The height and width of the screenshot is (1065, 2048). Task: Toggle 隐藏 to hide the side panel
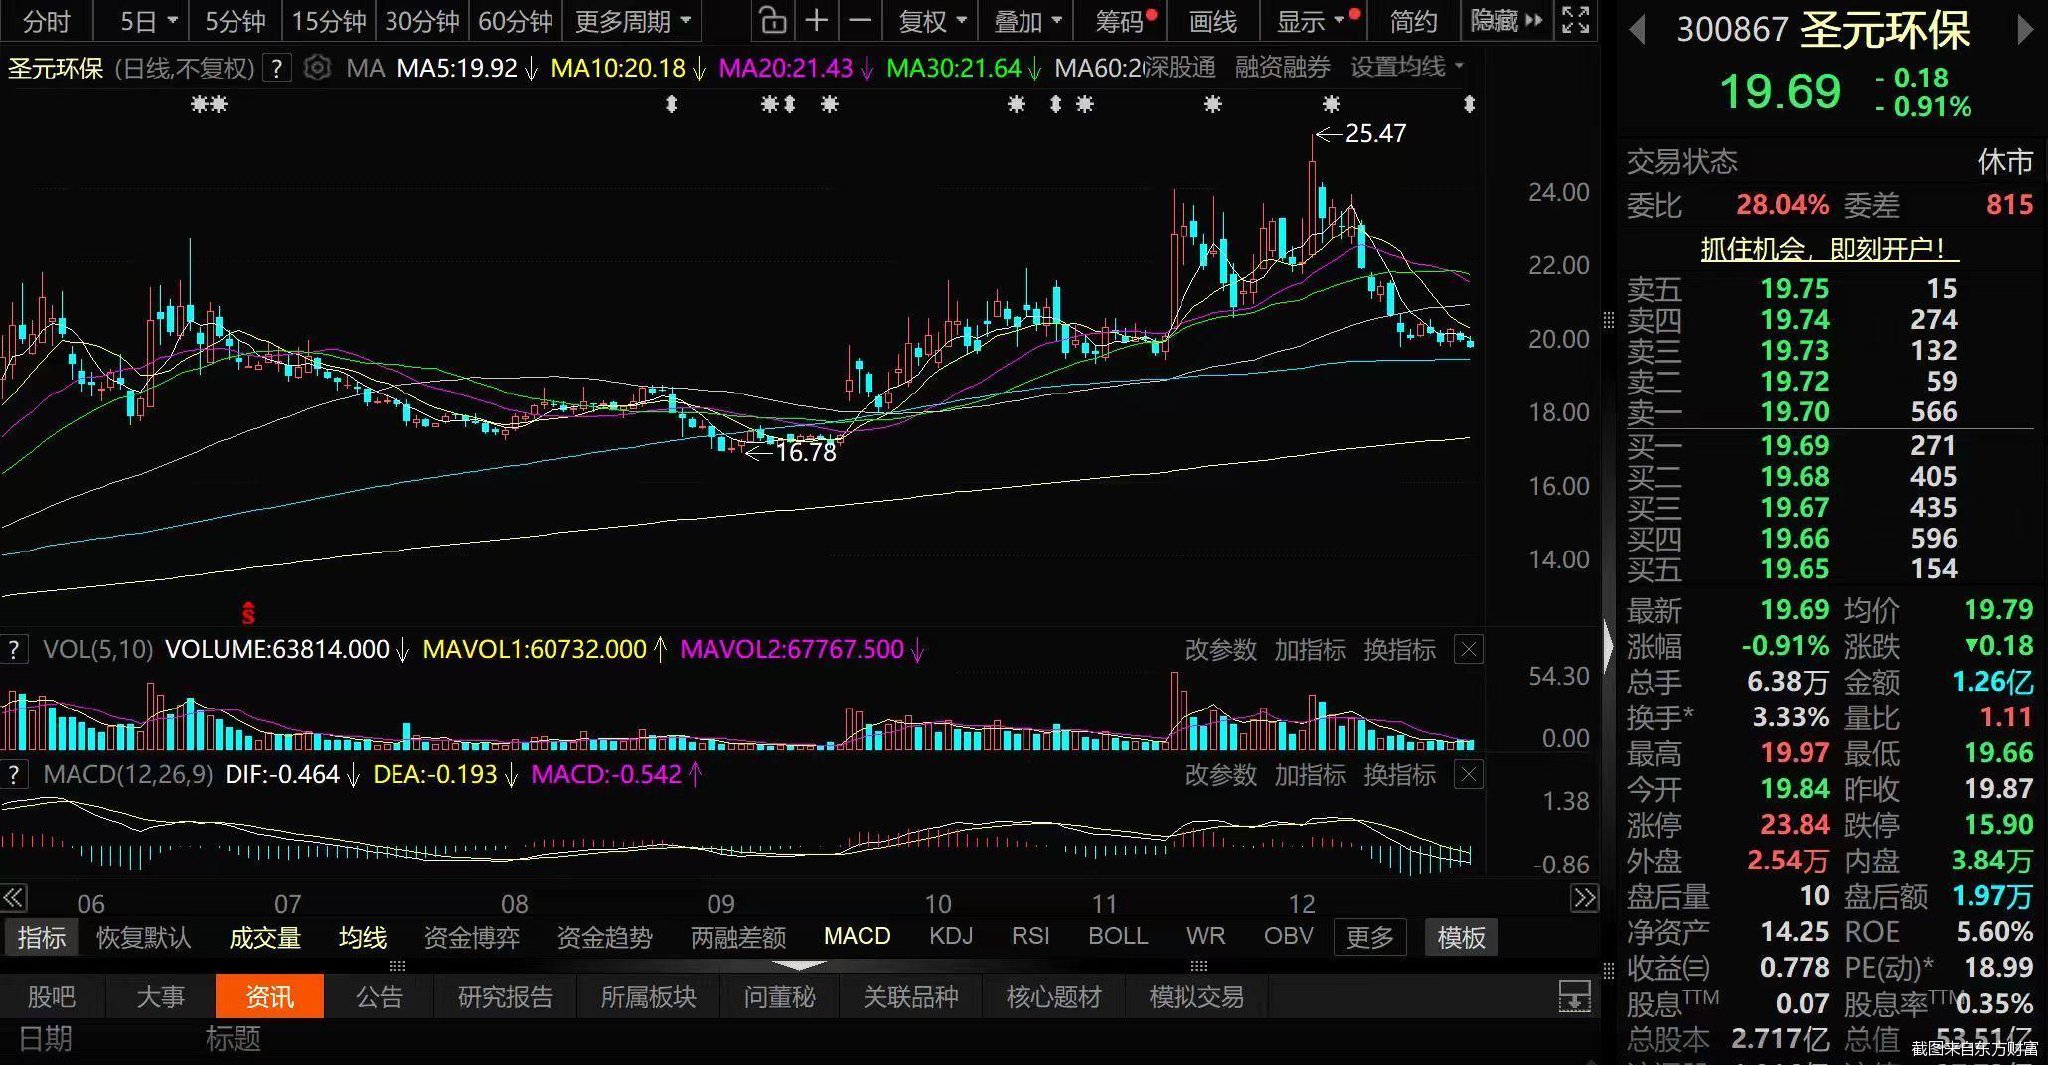[1496, 21]
